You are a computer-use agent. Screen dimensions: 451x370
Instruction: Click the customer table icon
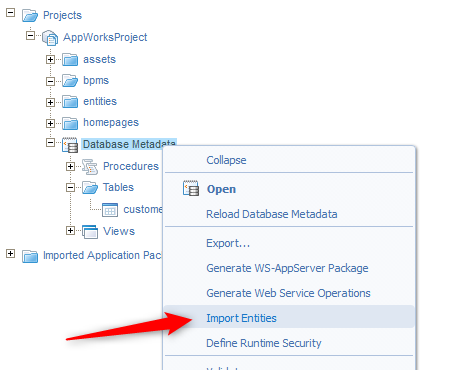click(110, 210)
